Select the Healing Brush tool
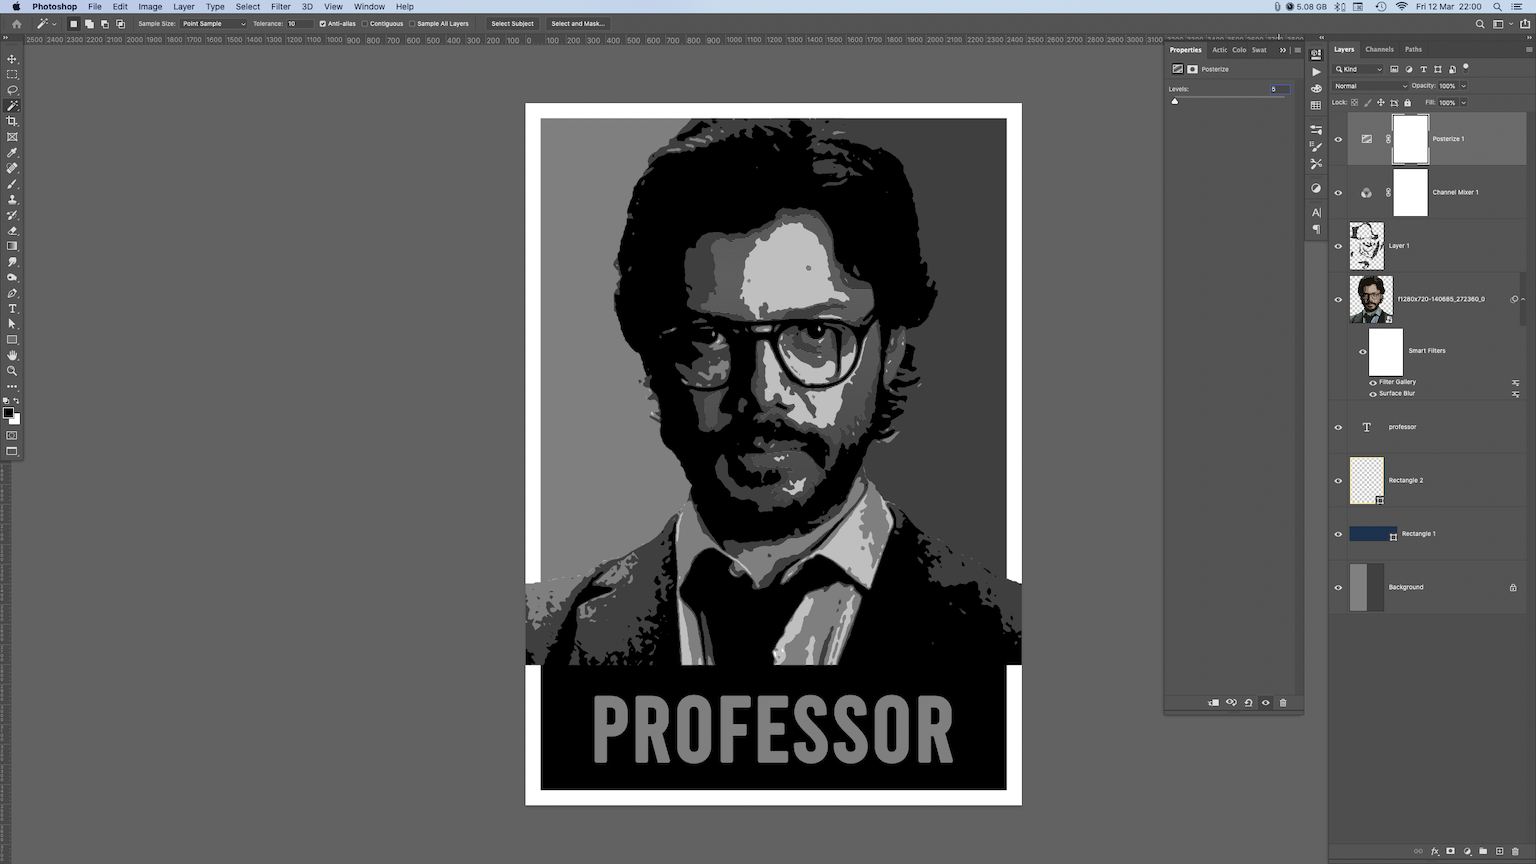The image size is (1536, 864). click(x=12, y=168)
